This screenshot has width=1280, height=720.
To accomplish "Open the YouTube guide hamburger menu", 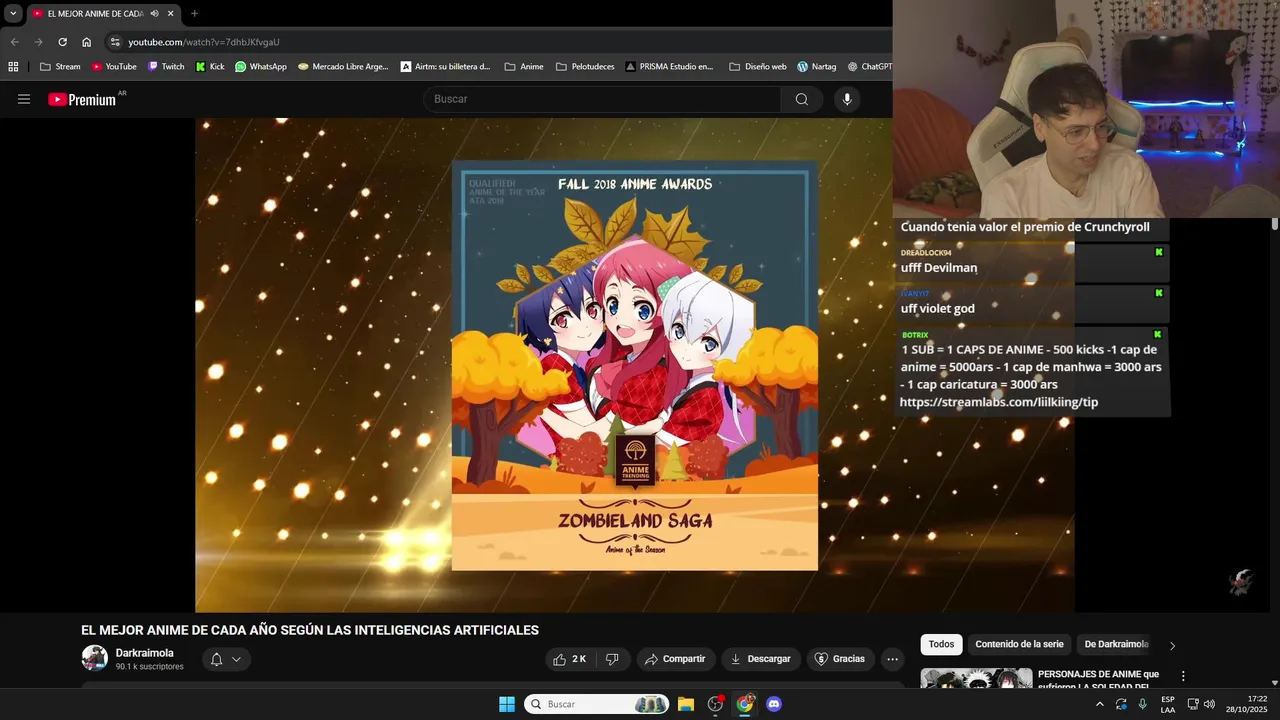I will [24, 99].
